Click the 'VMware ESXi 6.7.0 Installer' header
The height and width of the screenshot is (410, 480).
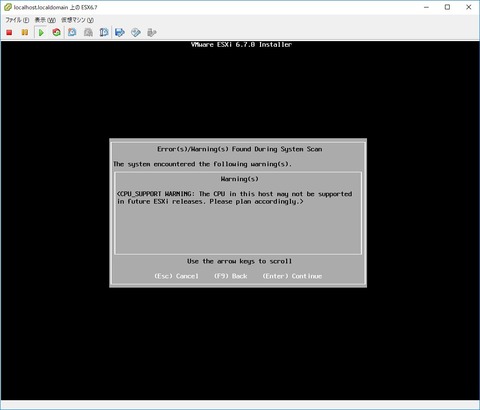241,44
